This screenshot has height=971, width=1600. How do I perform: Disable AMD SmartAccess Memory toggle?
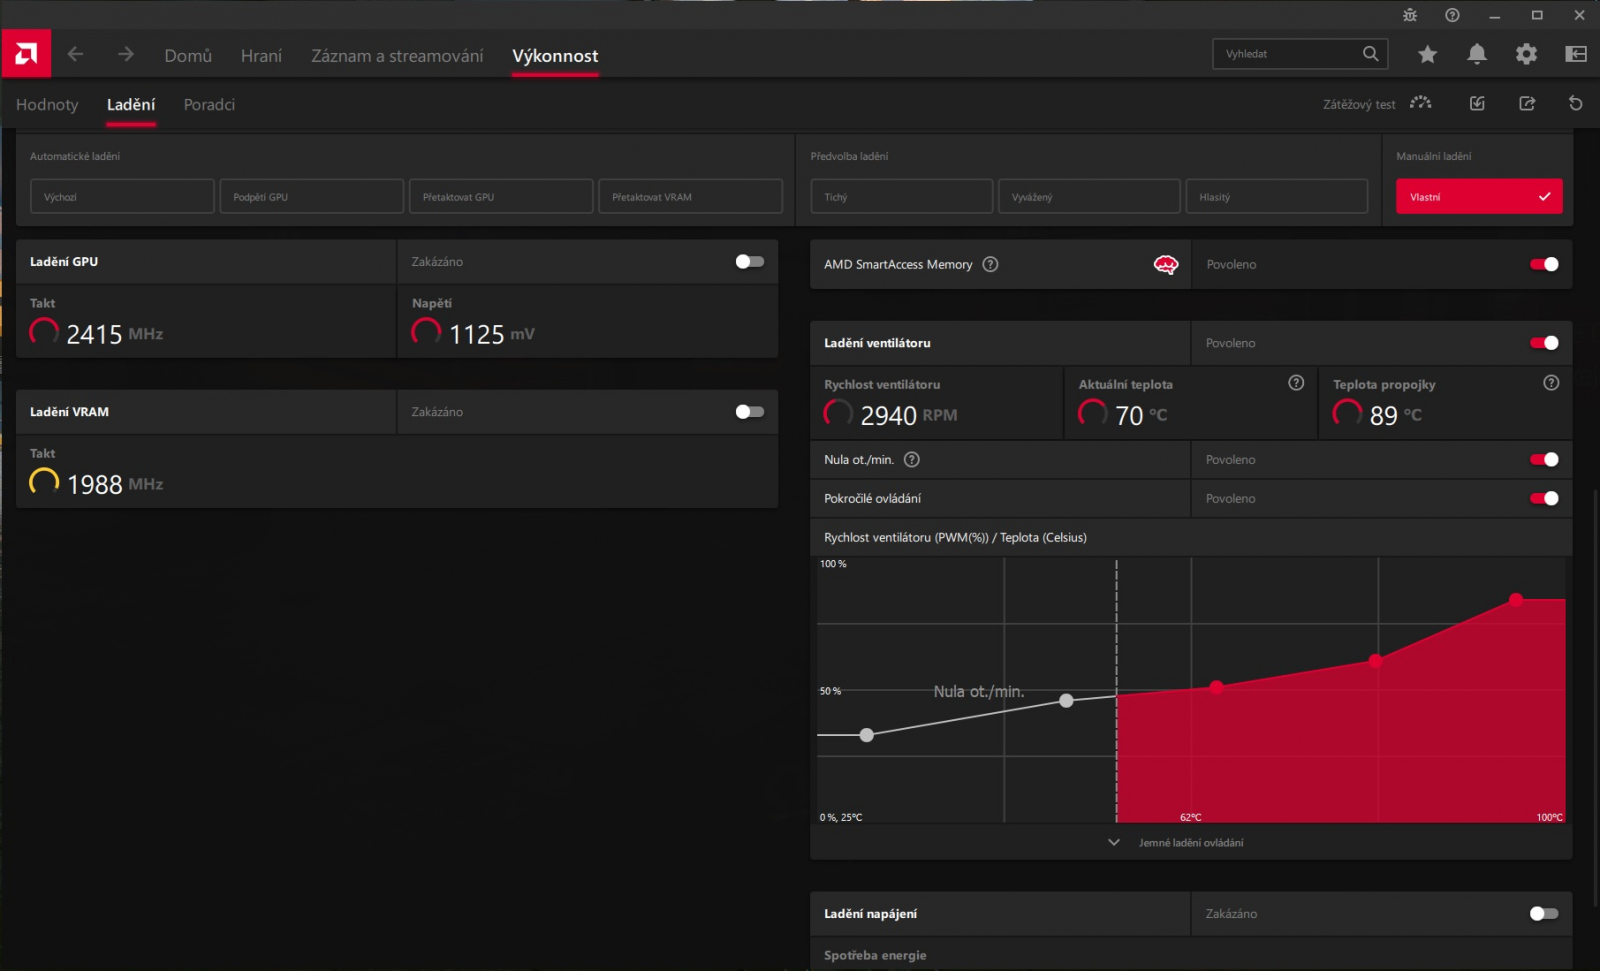tap(1544, 264)
